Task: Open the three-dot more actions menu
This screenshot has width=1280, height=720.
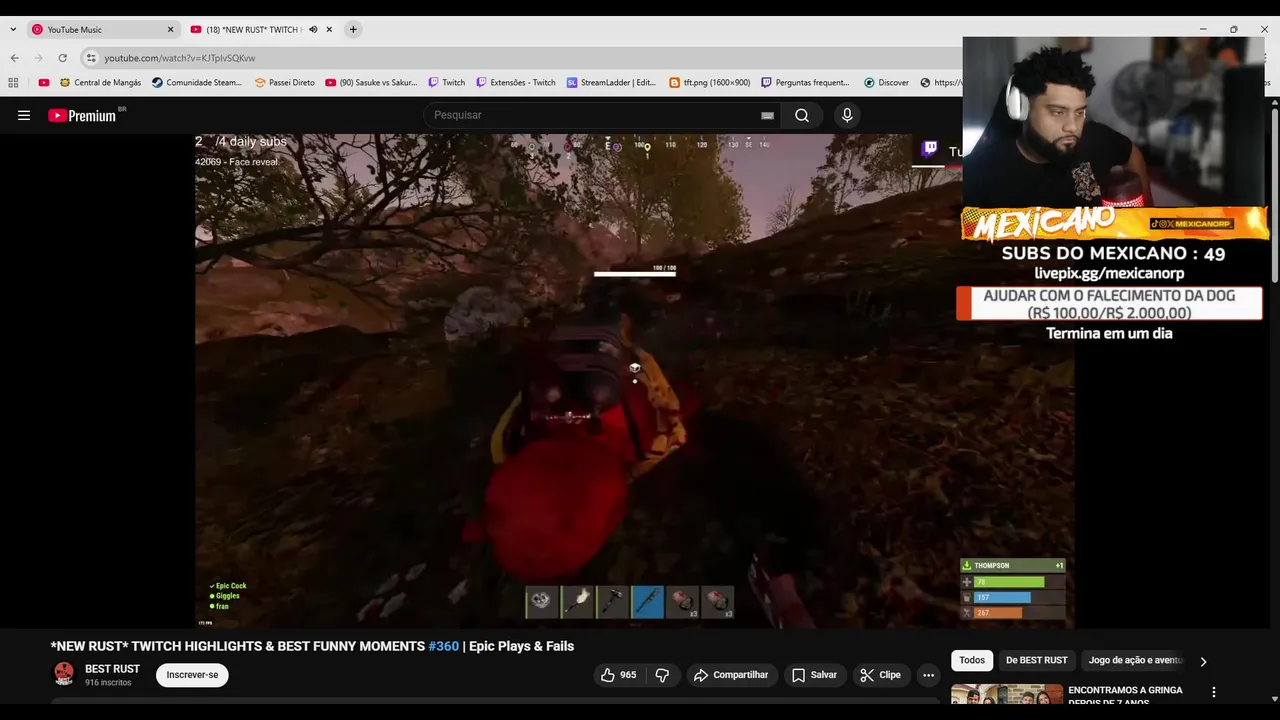Action: click(928, 675)
